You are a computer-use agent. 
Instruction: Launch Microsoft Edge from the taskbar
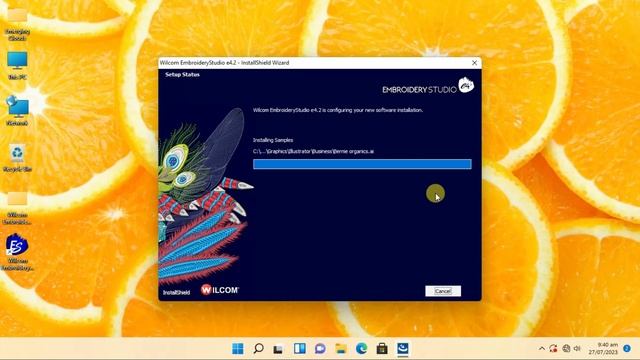(x=361, y=349)
